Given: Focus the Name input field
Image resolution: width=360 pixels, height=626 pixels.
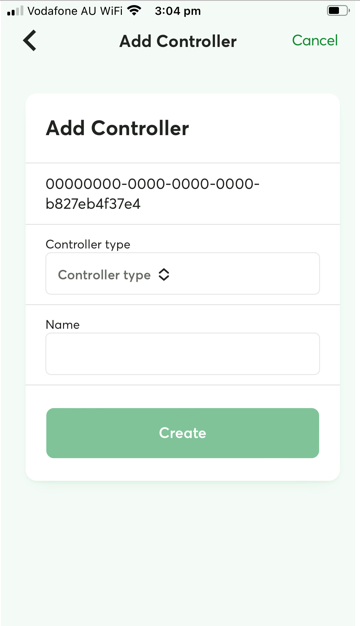Looking at the screenshot, I should pyautogui.click(x=182, y=354).
